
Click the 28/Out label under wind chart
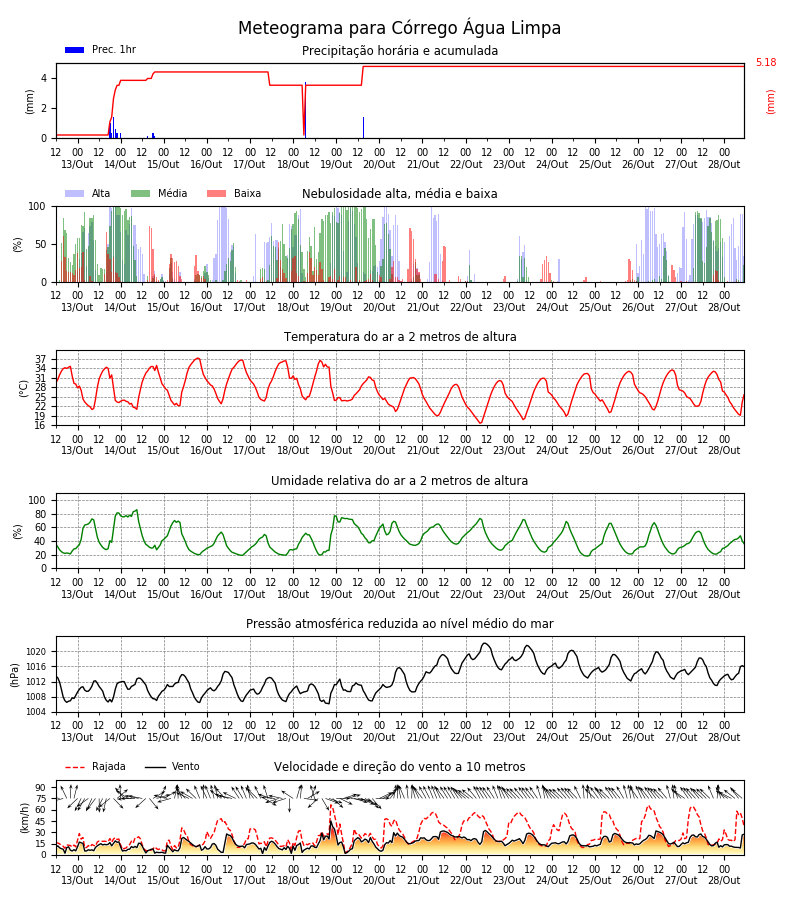(x=724, y=880)
